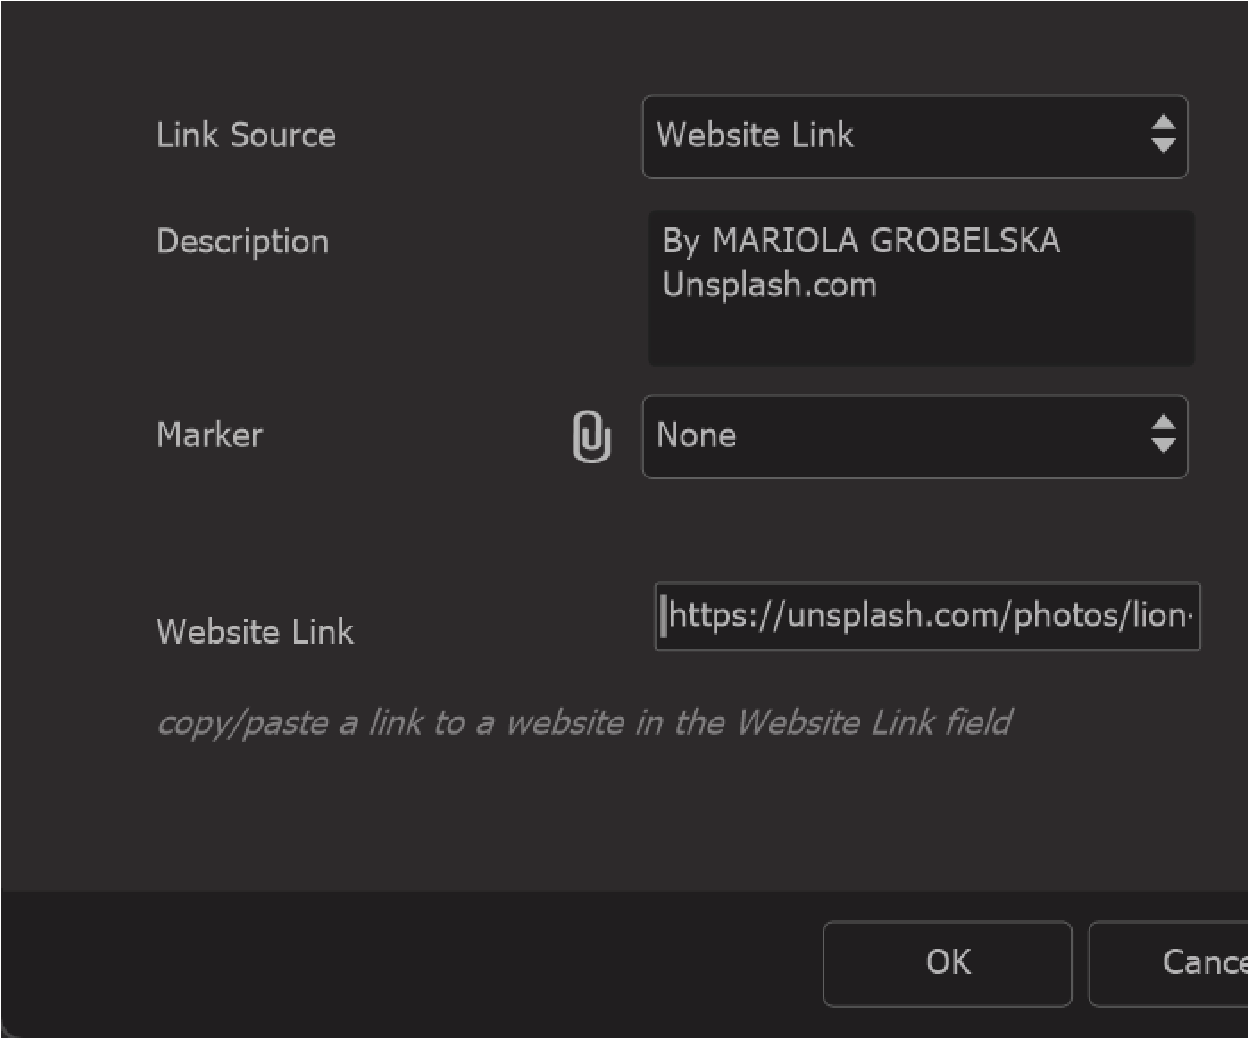Click the Marker dropdown arrows
Viewport: 1248px width, 1038px height.
coord(1162,434)
